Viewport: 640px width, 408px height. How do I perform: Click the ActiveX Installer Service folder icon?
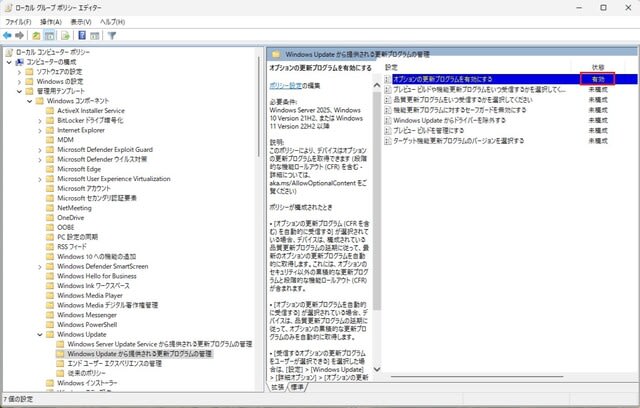[x=50, y=111]
